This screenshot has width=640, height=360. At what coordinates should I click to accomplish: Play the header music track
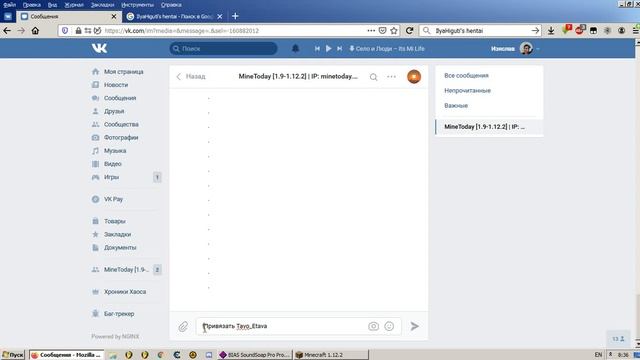pyautogui.click(x=328, y=48)
